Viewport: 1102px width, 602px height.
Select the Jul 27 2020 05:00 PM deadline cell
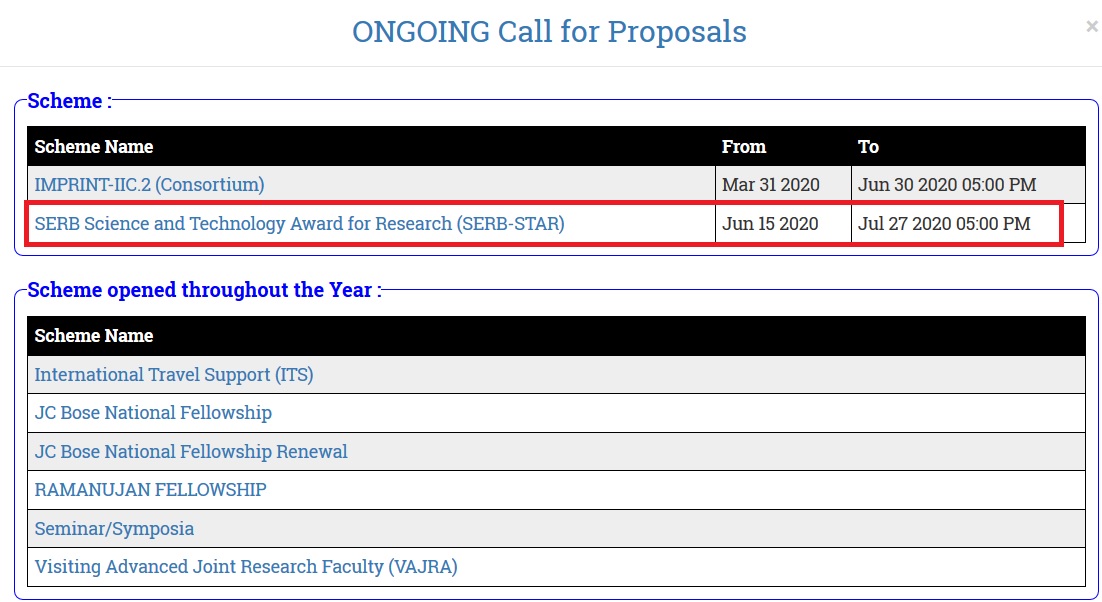pyautogui.click(x=968, y=223)
